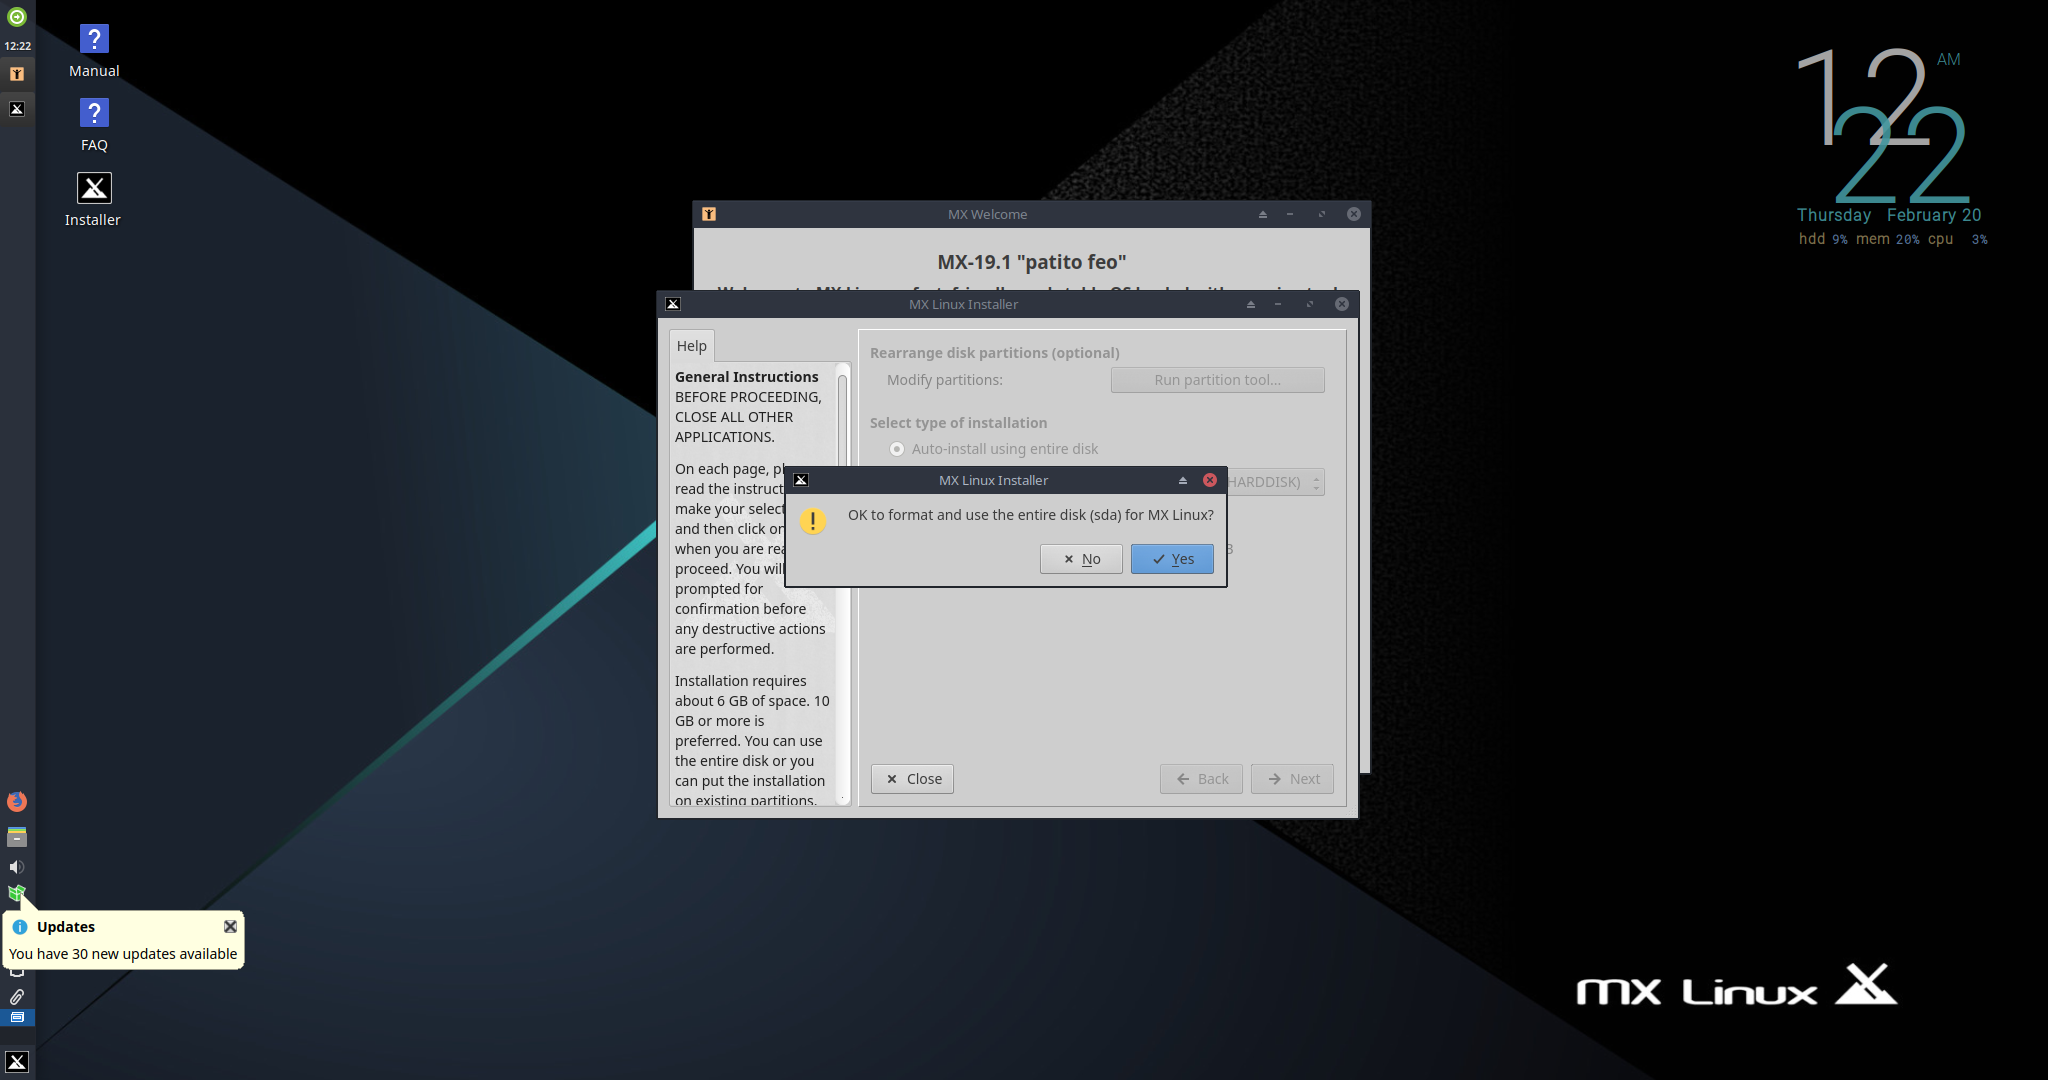2048x1080 pixels.
Task: Click the "Thursday February 20" desktop date
Action: [1889, 215]
